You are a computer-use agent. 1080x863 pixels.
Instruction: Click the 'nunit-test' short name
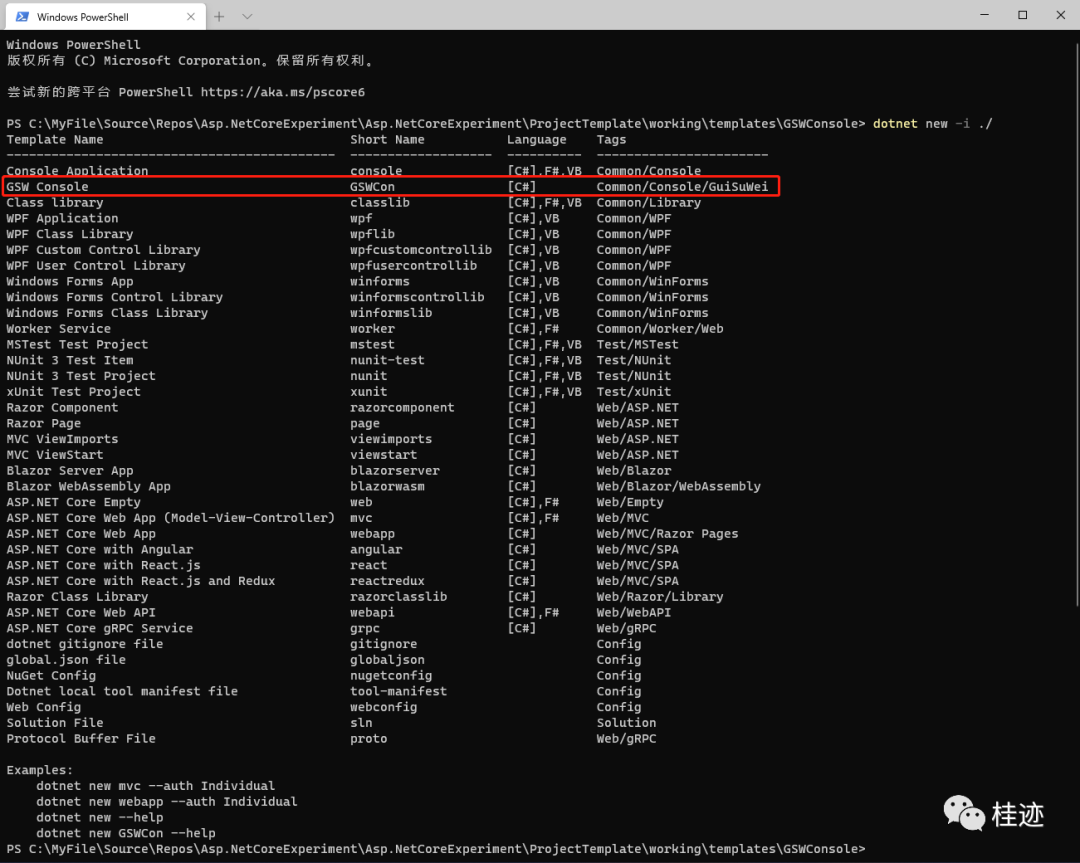387,360
